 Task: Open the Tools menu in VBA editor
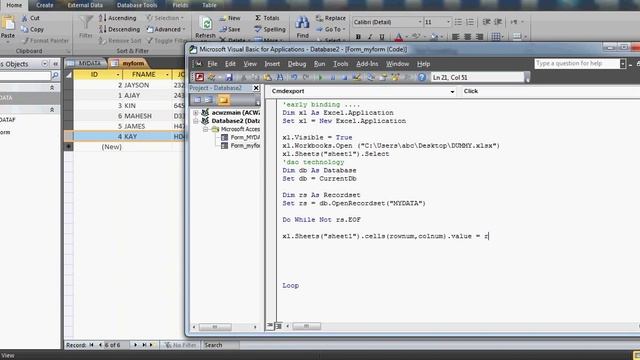(x=341, y=64)
